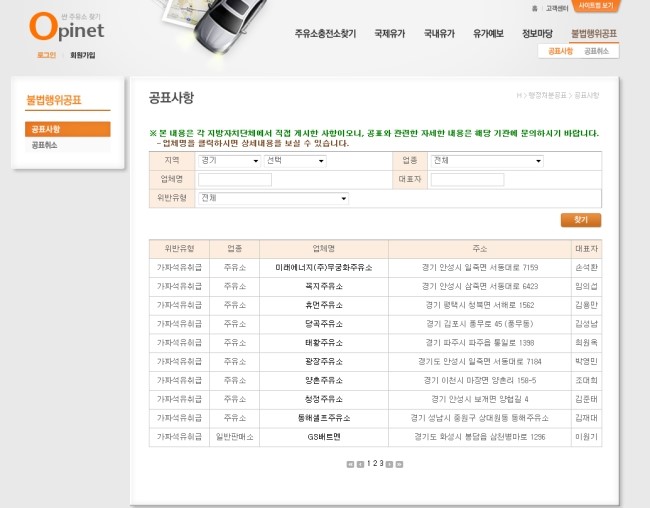Focus the 대표자 input field
Screen dimensions: 650x508
point(468,180)
